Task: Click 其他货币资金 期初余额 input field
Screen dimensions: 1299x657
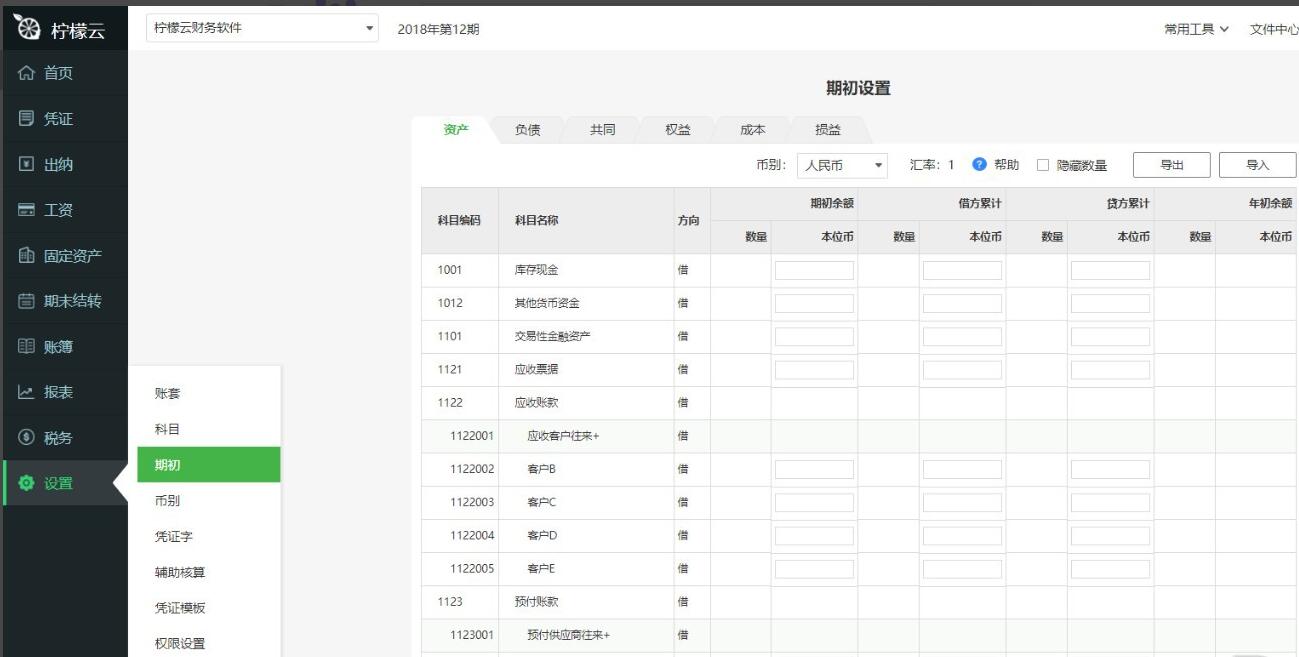Action: tap(814, 303)
